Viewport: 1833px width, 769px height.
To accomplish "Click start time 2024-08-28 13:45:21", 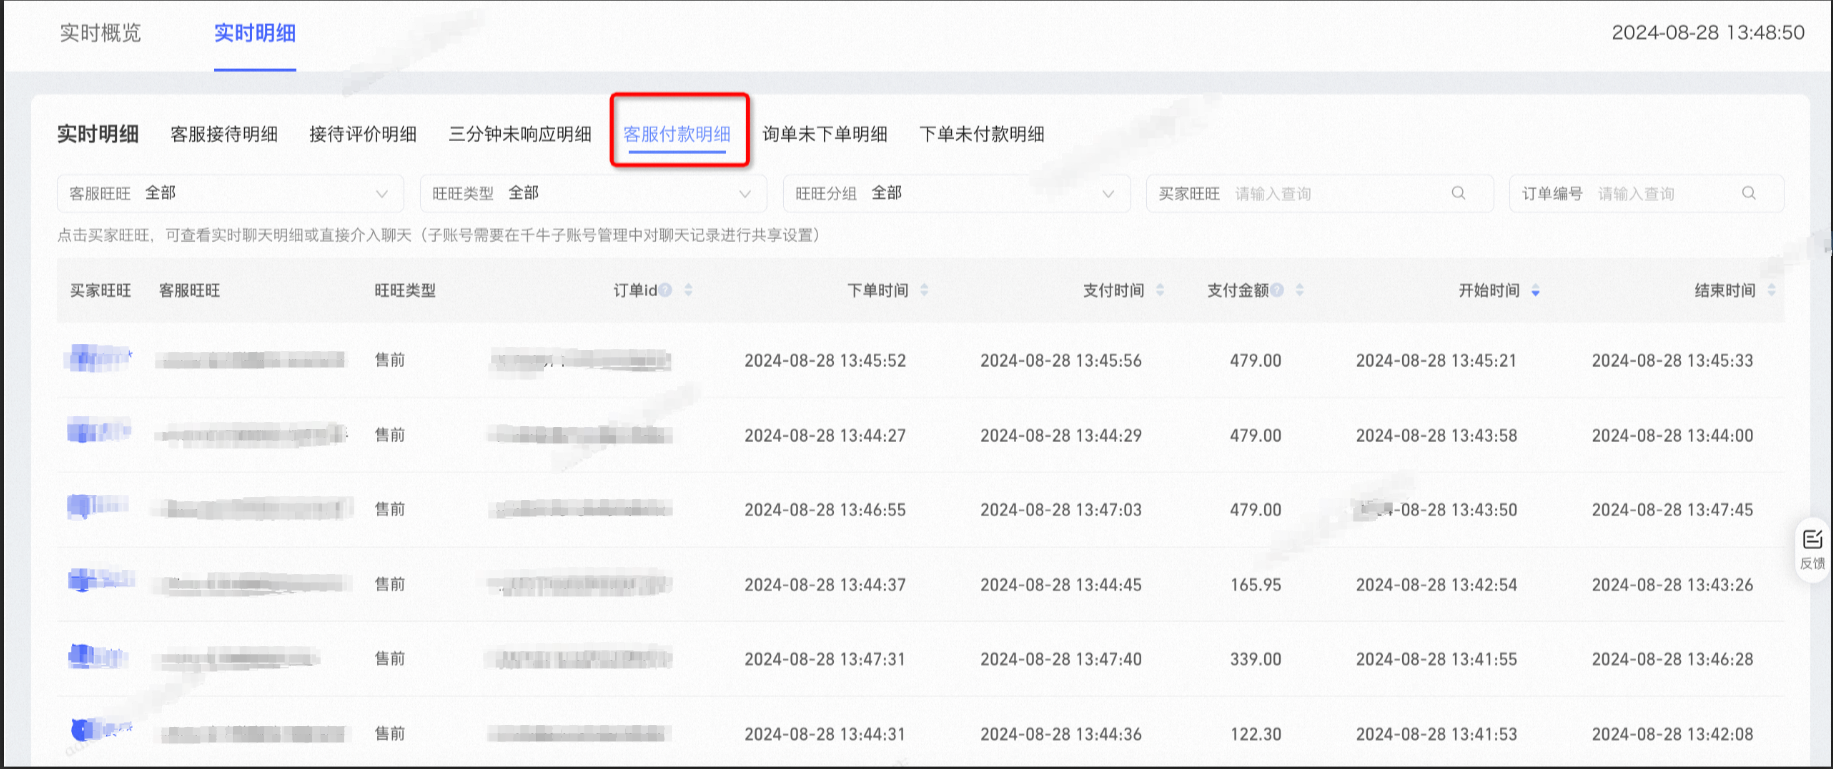I will [x=1436, y=360].
